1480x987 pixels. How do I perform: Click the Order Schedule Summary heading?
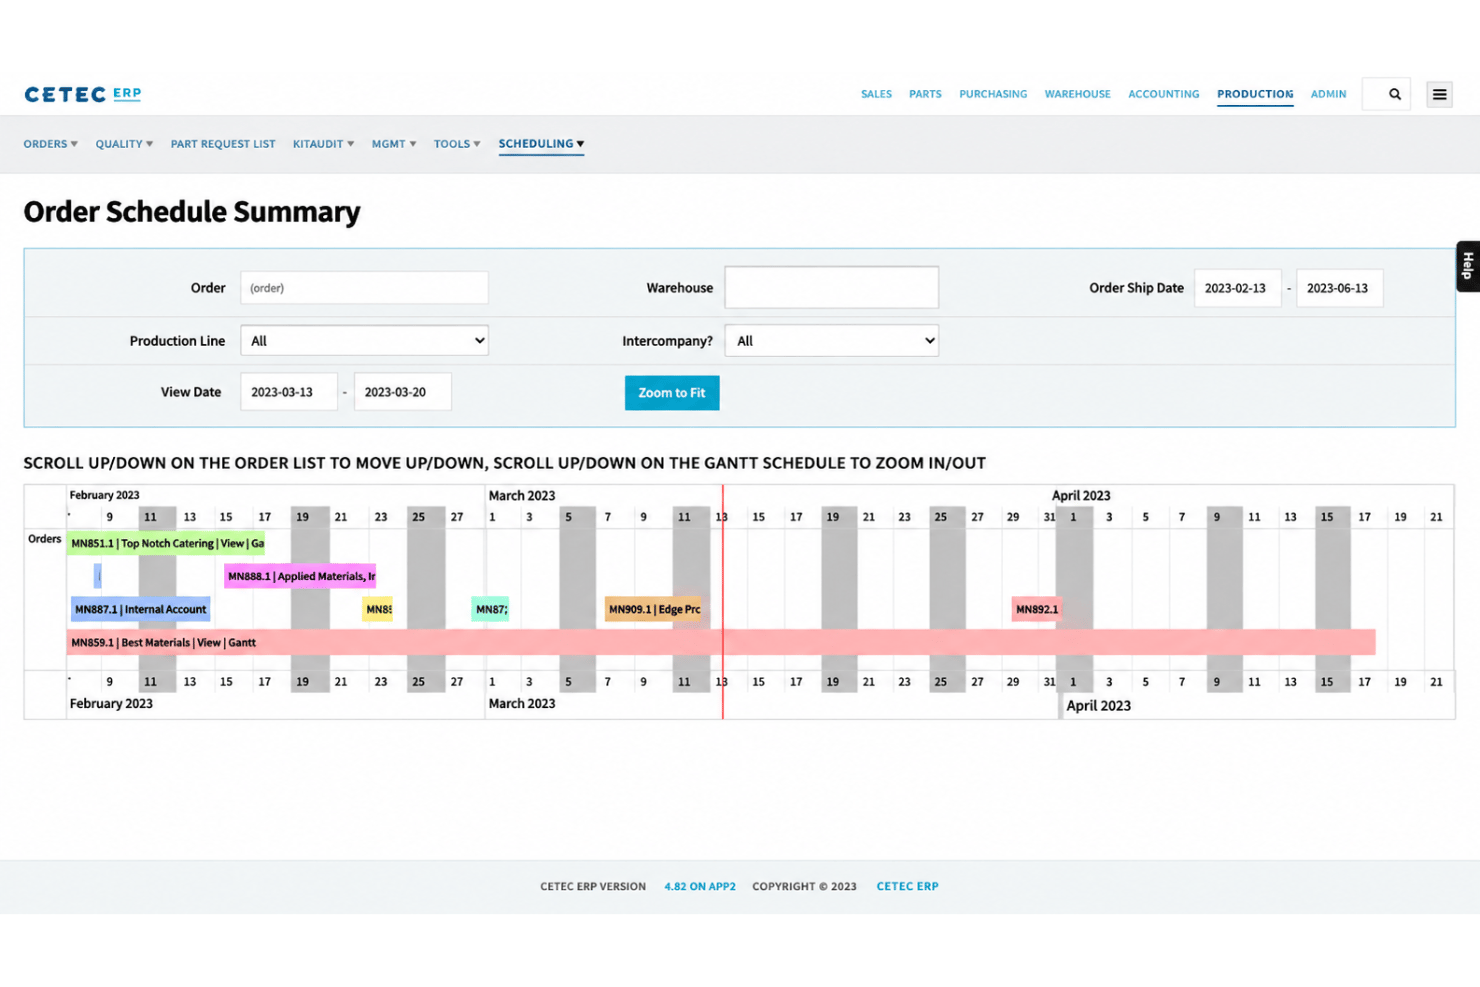[x=192, y=212]
